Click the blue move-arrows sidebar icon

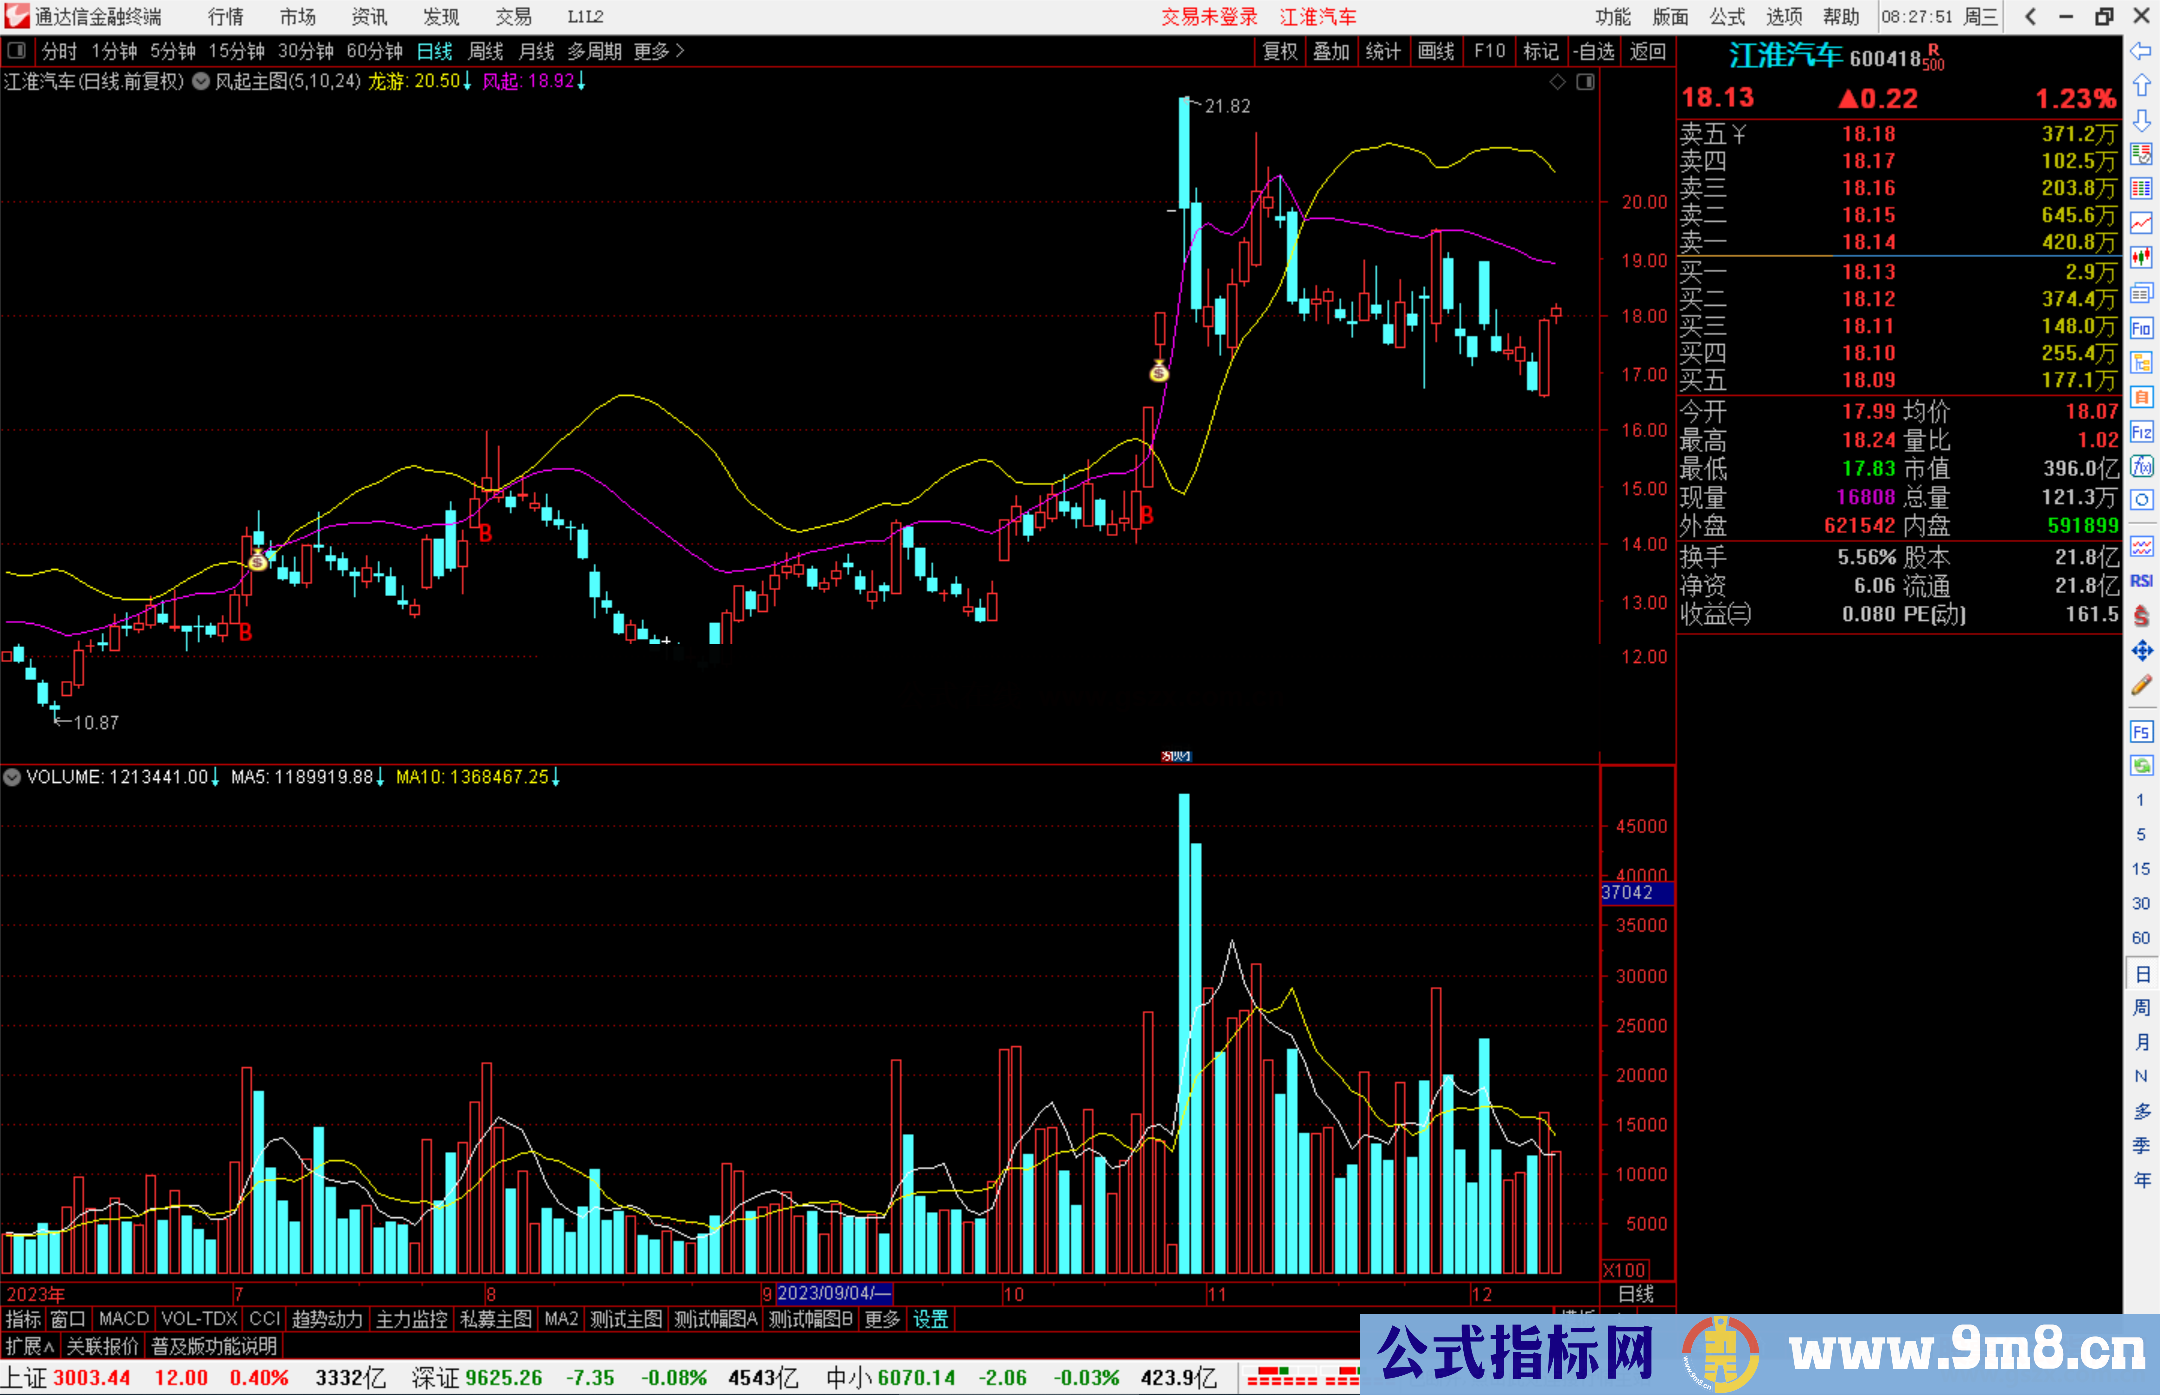click(2141, 651)
